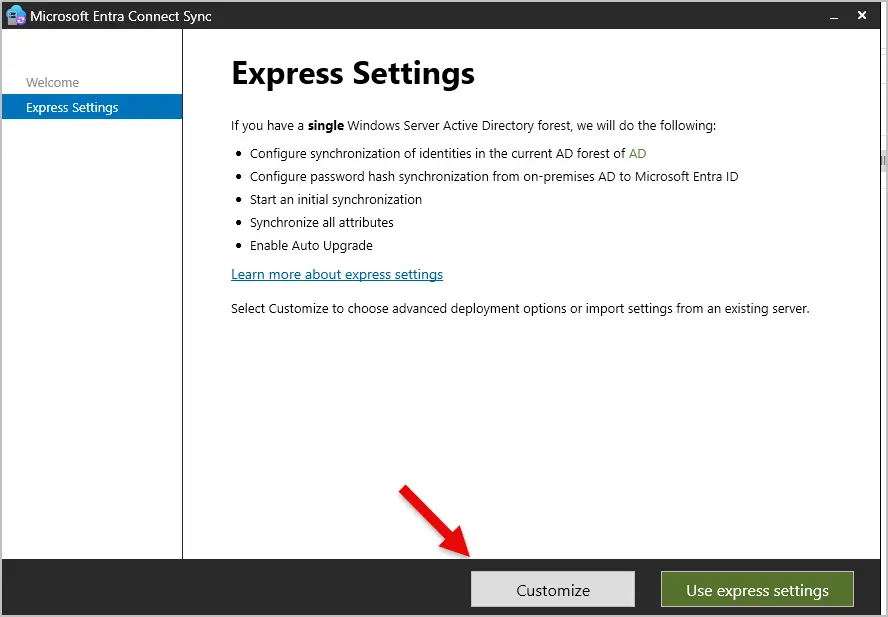Select the Express Settings sidebar step
This screenshot has height=617, width=888.
(x=72, y=107)
